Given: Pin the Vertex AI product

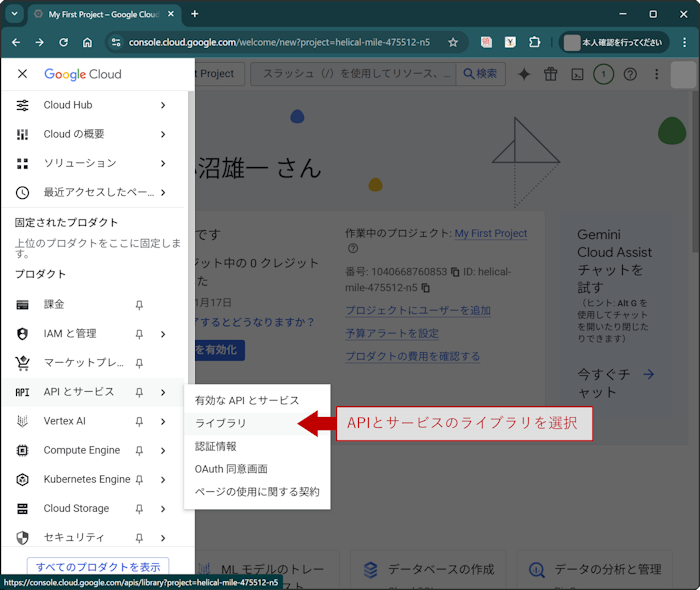Looking at the screenshot, I should pos(139,421).
